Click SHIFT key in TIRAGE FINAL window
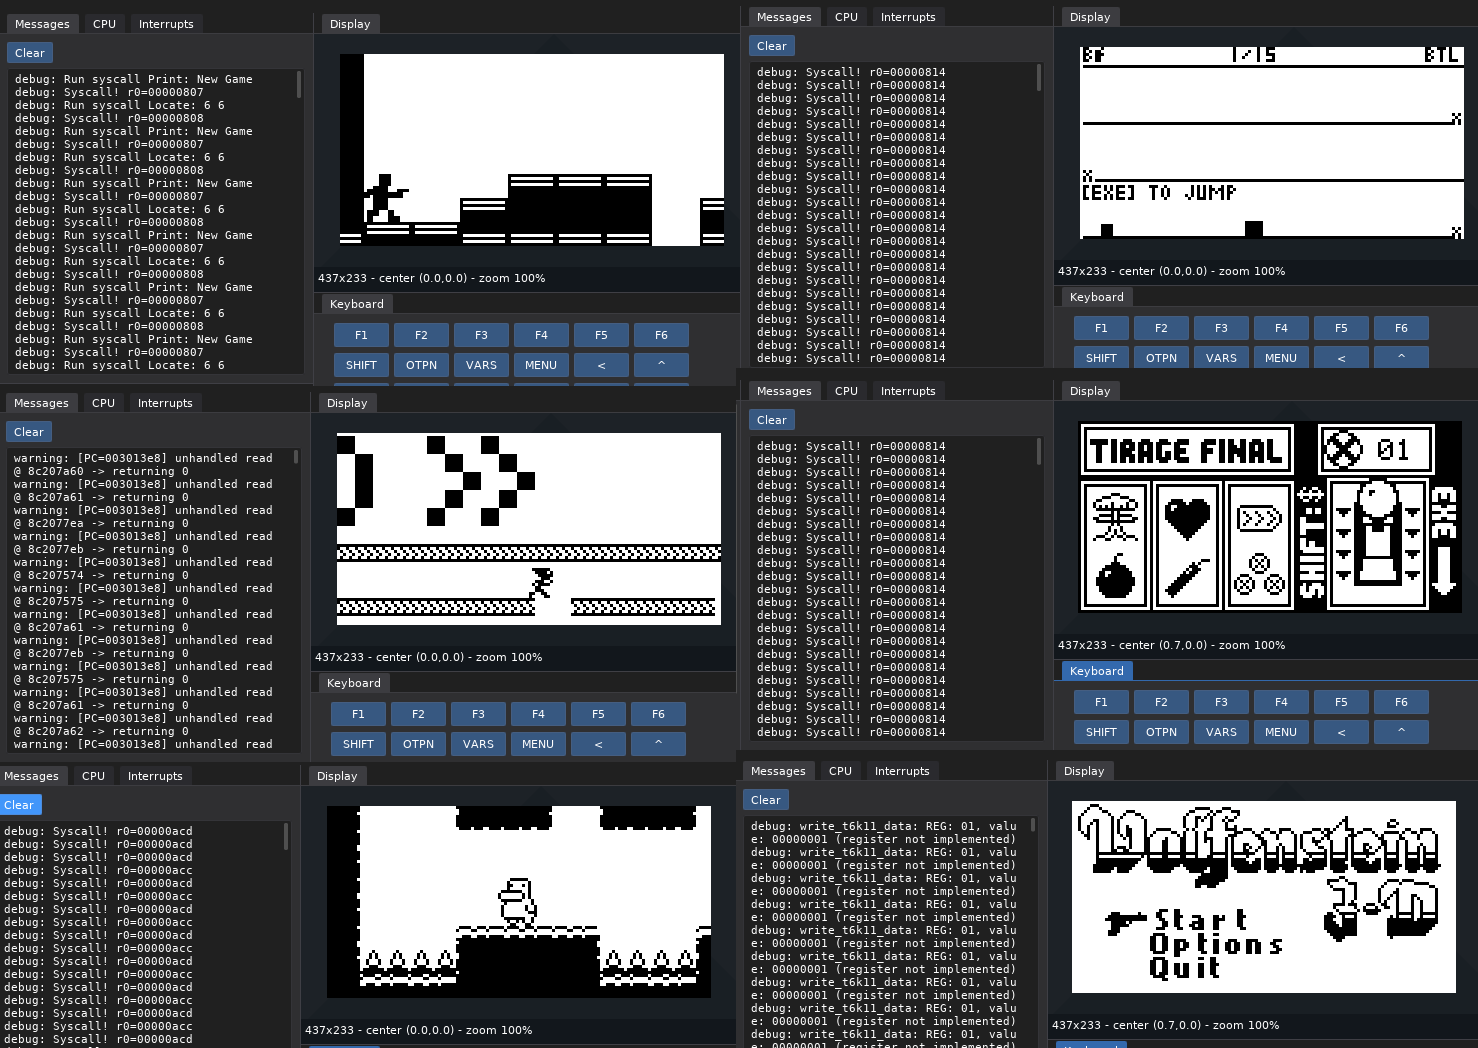The height and width of the screenshot is (1048, 1478). click(1101, 732)
